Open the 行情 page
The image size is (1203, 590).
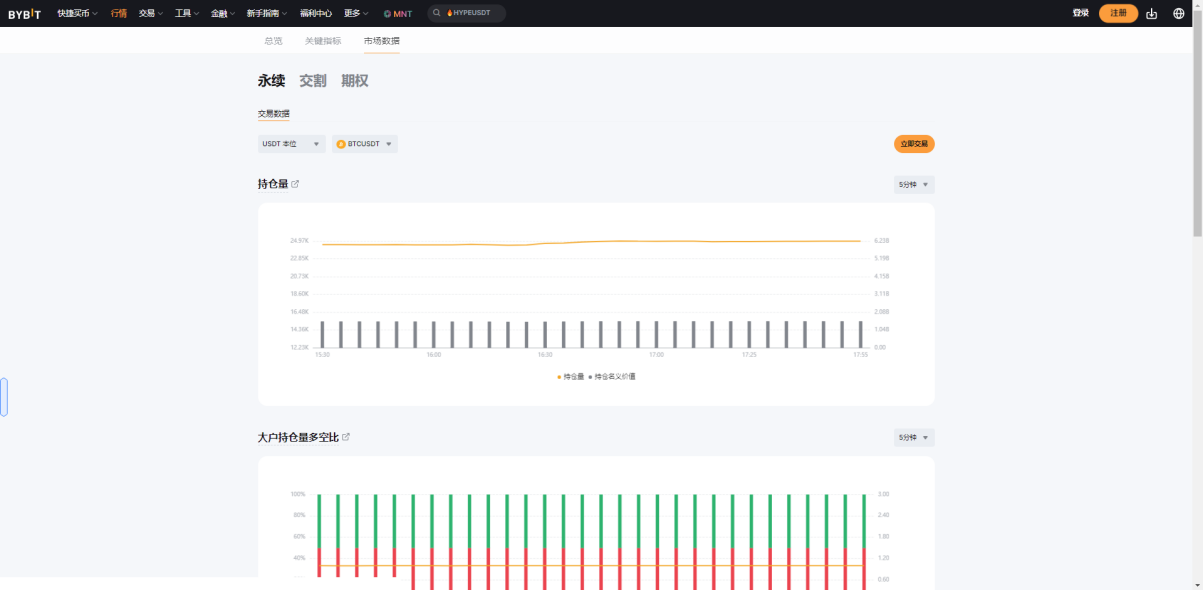coord(119,14)
